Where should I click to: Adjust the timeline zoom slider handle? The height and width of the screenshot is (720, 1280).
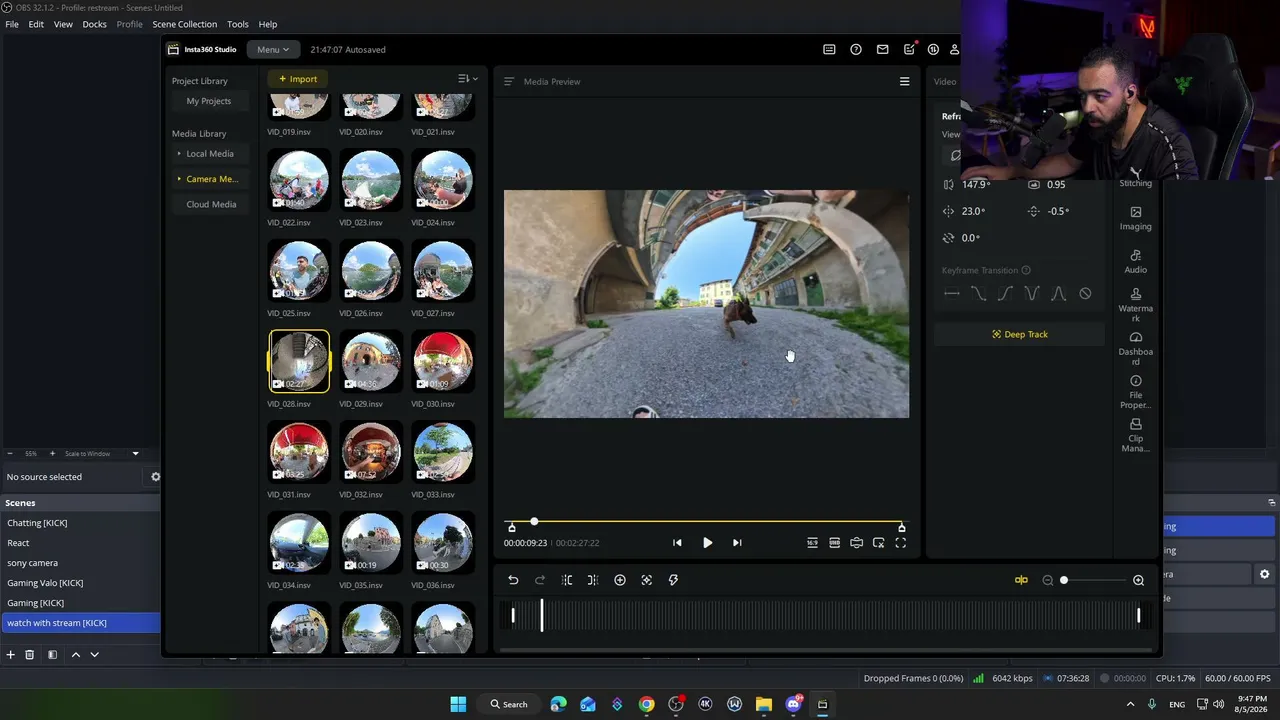pos(1064,580)
